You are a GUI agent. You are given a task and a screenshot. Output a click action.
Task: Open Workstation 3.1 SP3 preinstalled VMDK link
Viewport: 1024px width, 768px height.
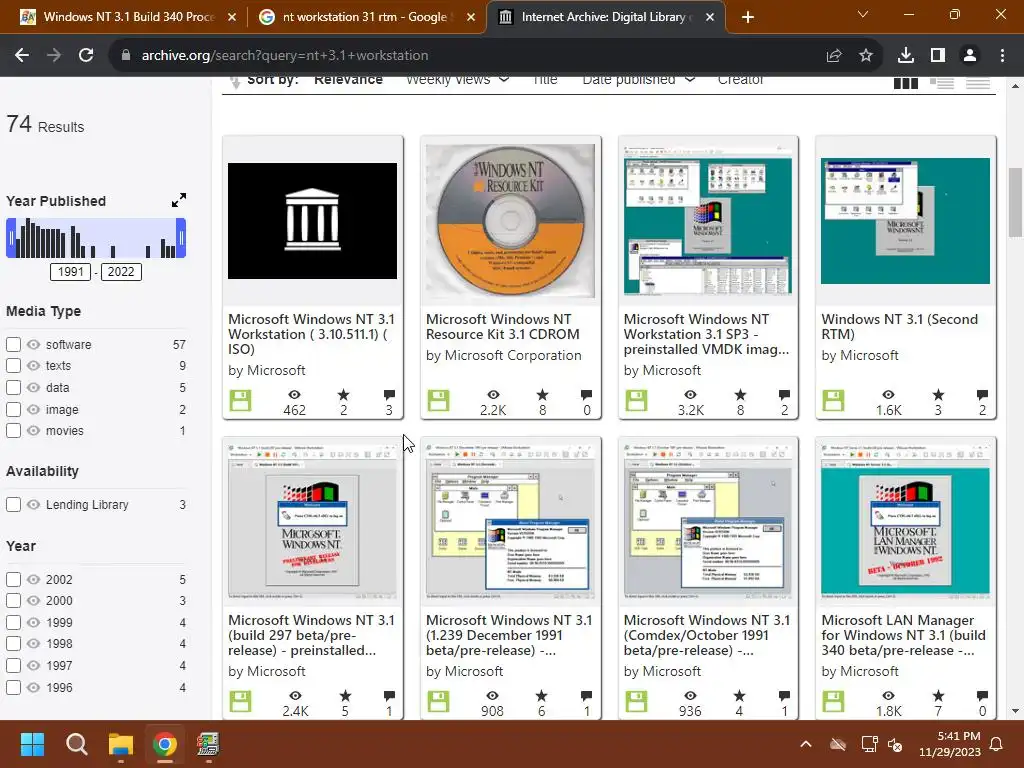pyautogui.click(x=706, y=334)
